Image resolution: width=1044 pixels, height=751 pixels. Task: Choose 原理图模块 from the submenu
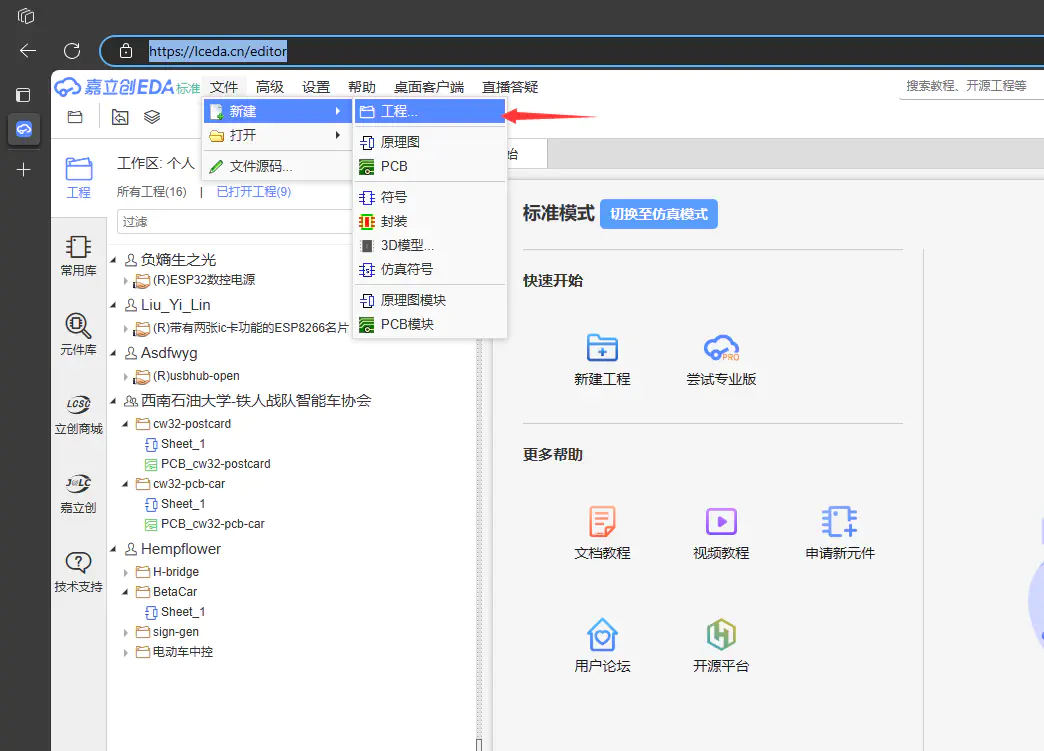pyautogui.click(x=413, y=300)
